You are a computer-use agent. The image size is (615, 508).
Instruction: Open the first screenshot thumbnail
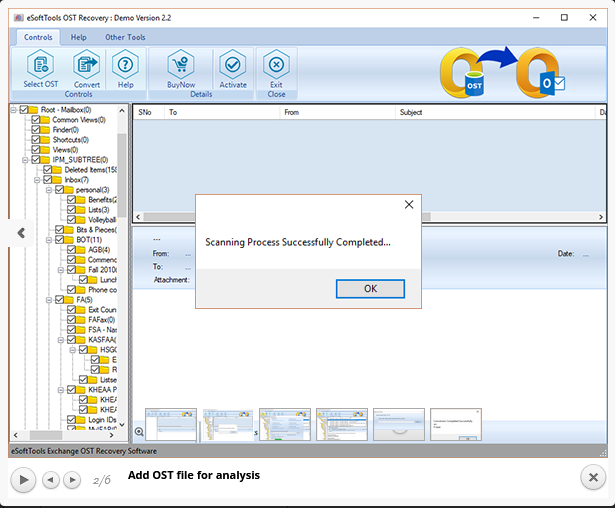171,424
